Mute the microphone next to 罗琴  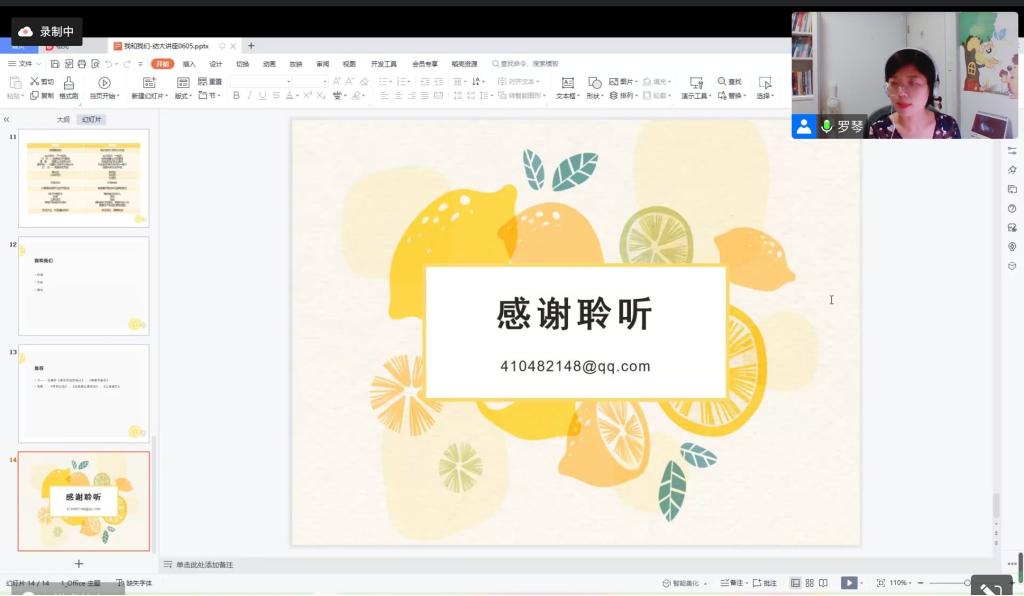[x=827, y=127]
